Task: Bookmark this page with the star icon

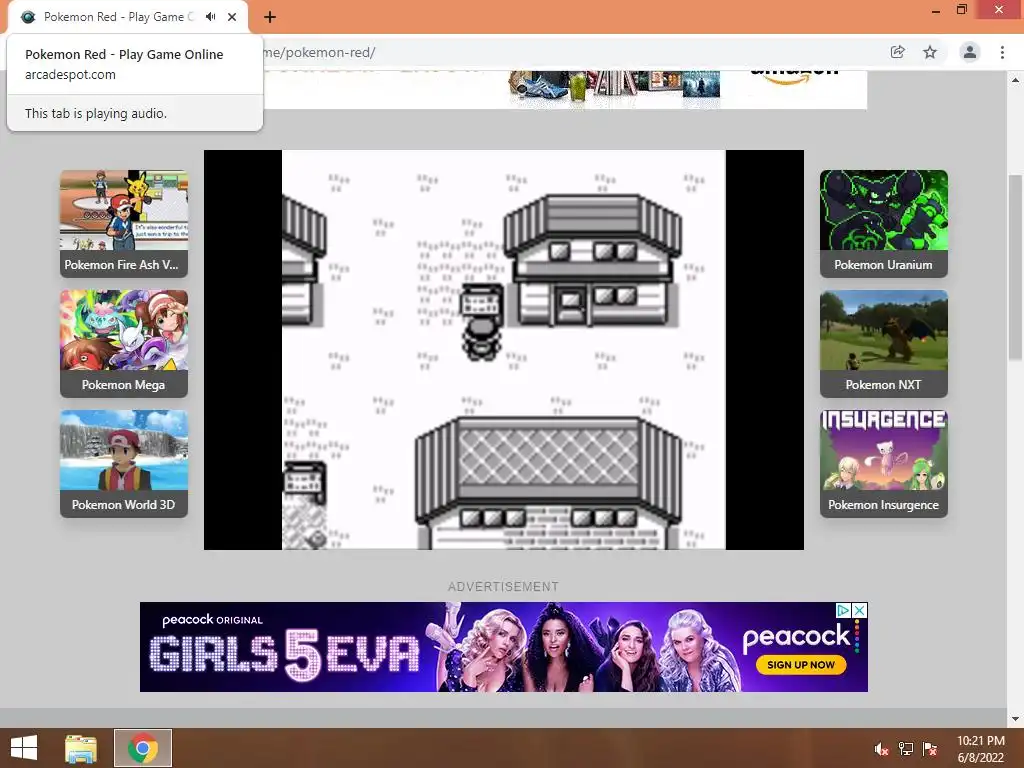Action: coord(930,52)
